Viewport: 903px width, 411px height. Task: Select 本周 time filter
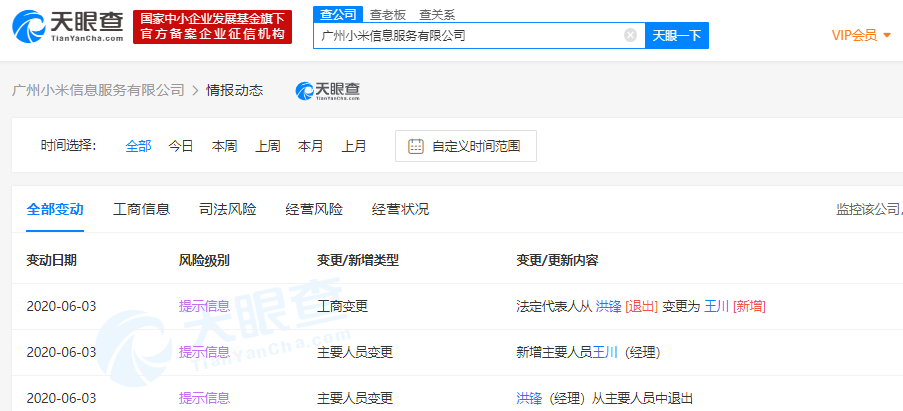point(224,146)
